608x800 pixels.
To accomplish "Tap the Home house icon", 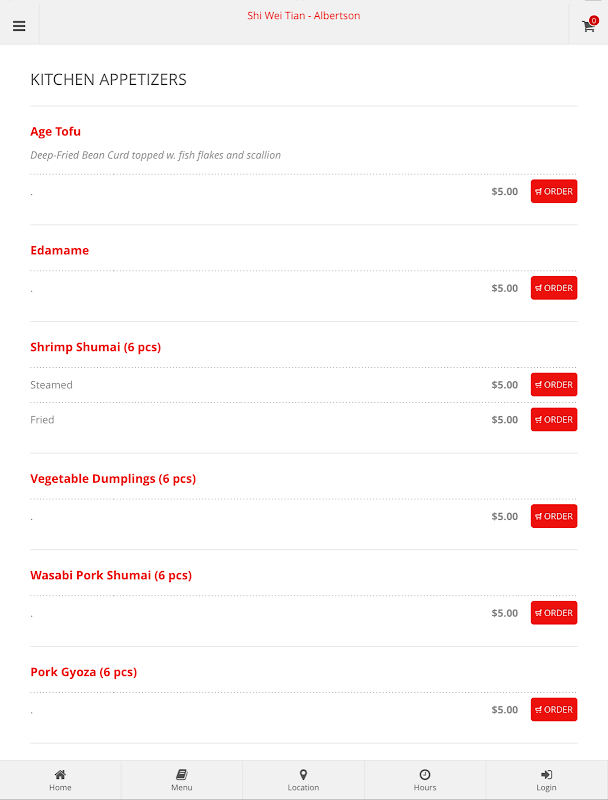I will point(60,775).
